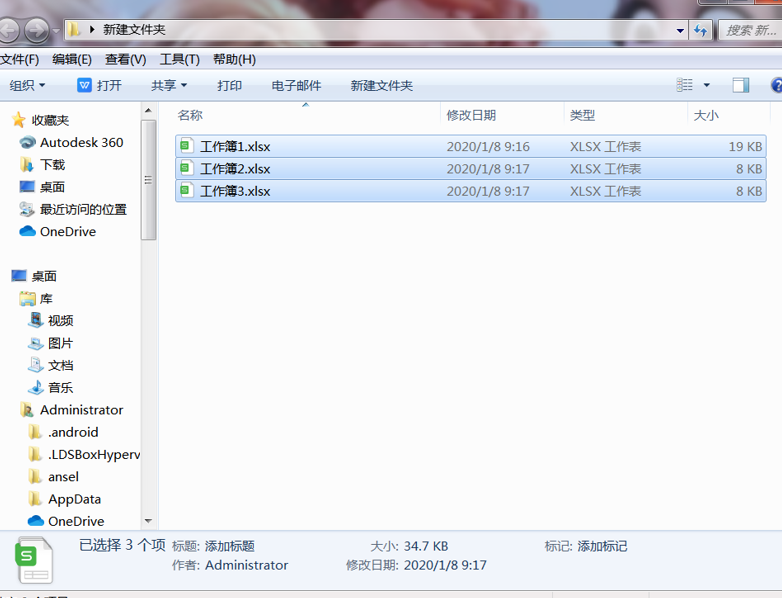The width and height of the screenshot is (782, 598).
Task: Expand the breadcrumb arrow before 新建文件夹
Action: 92,29
